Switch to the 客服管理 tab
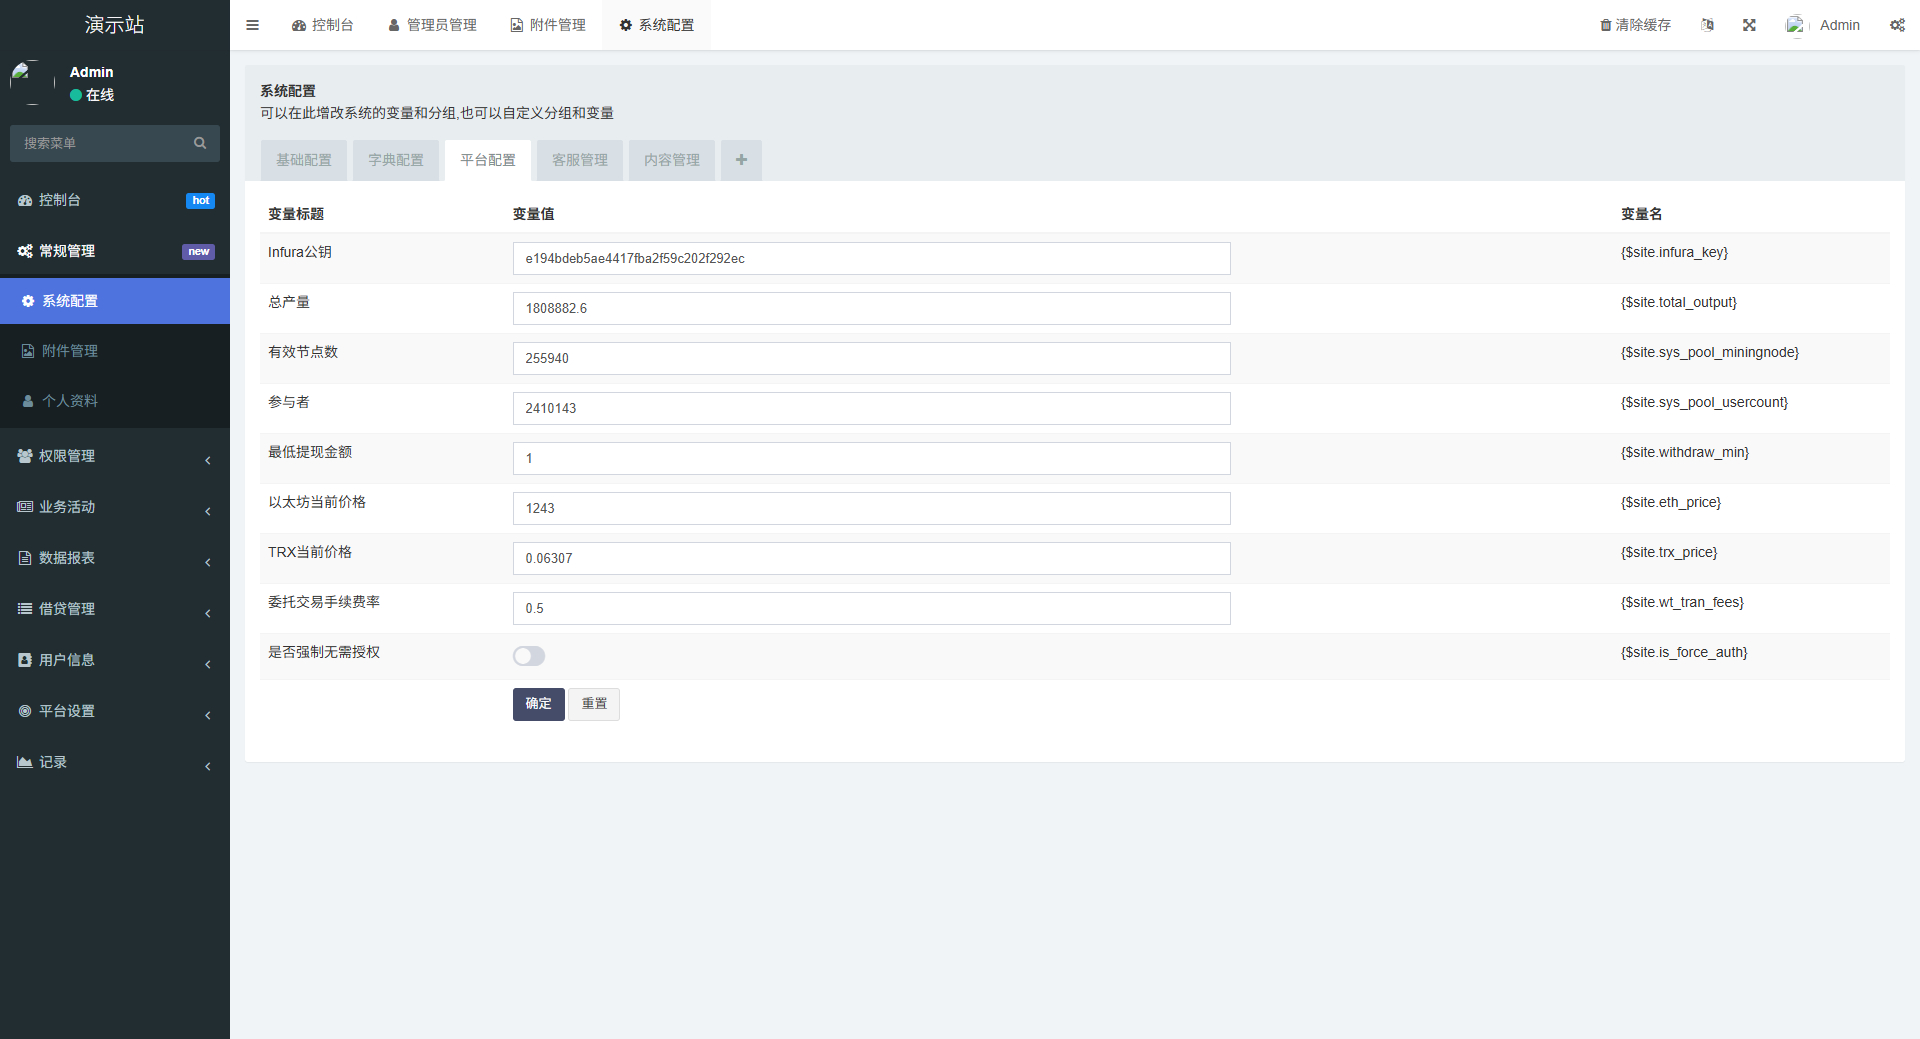 point(578,160)
